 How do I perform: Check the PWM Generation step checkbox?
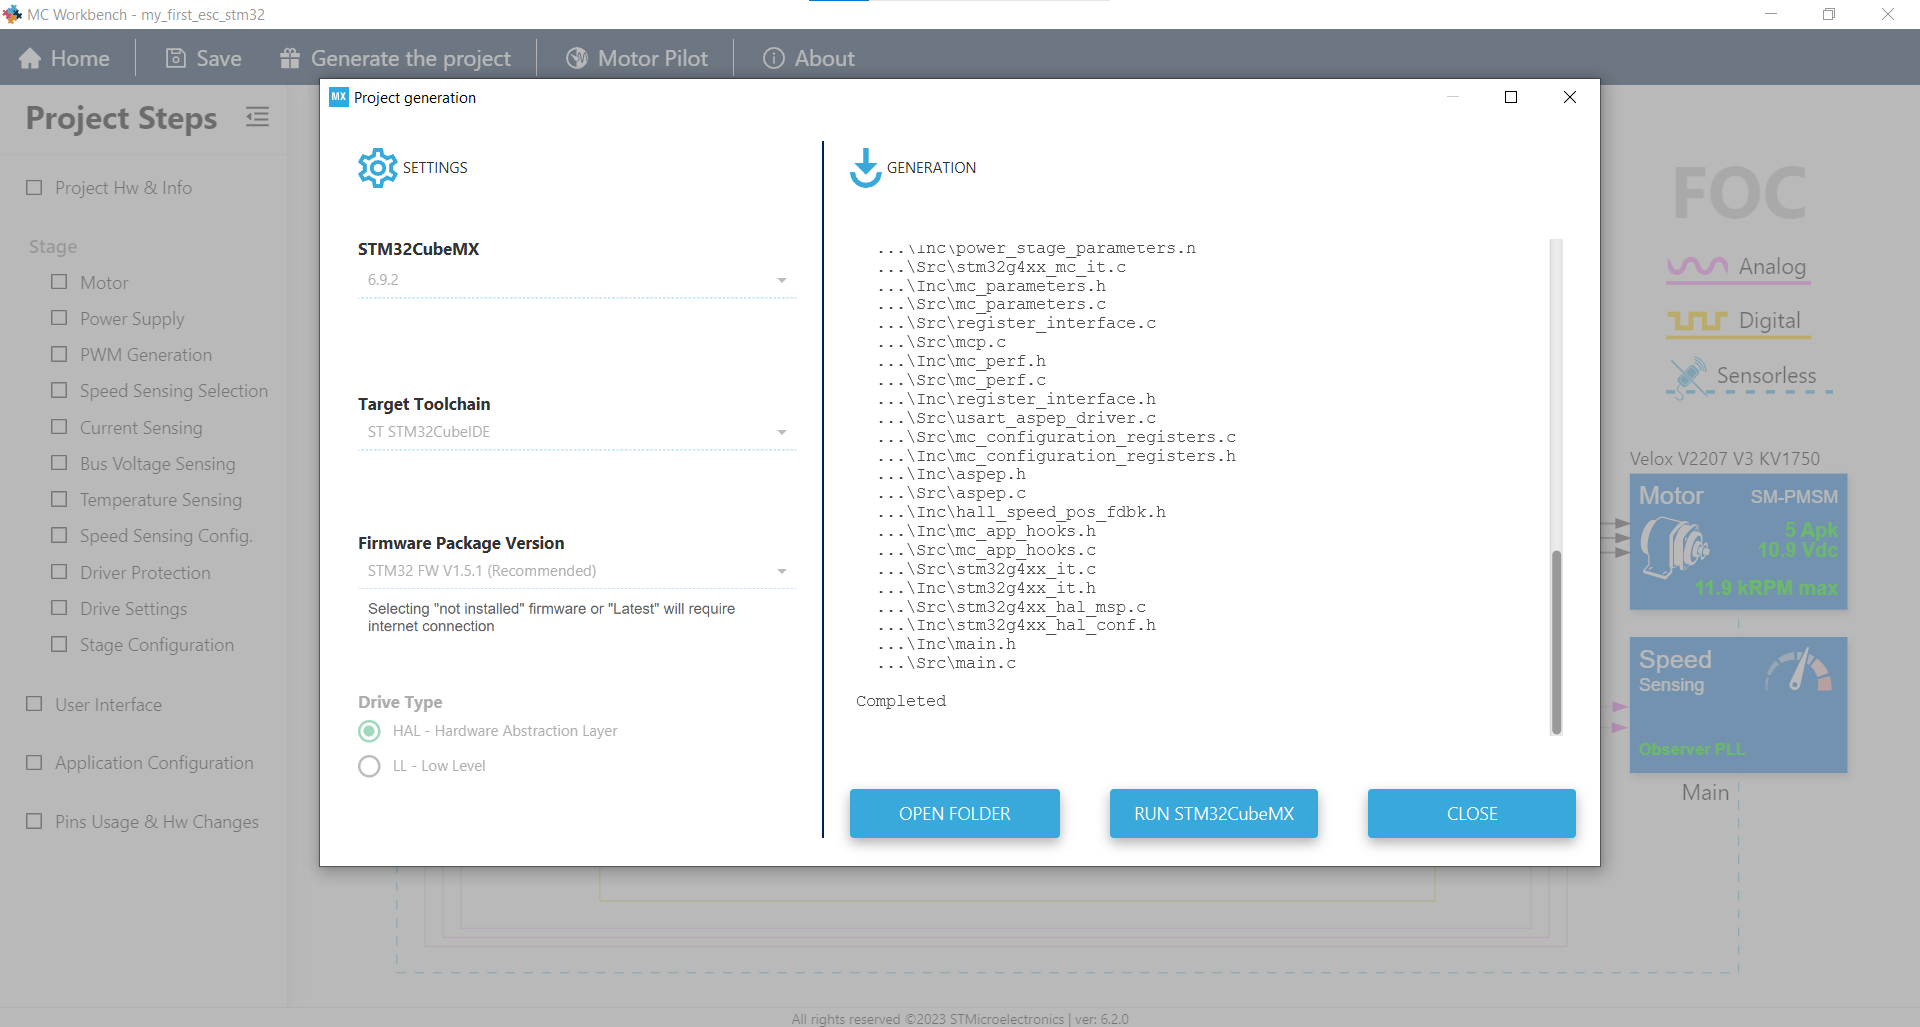60,354
